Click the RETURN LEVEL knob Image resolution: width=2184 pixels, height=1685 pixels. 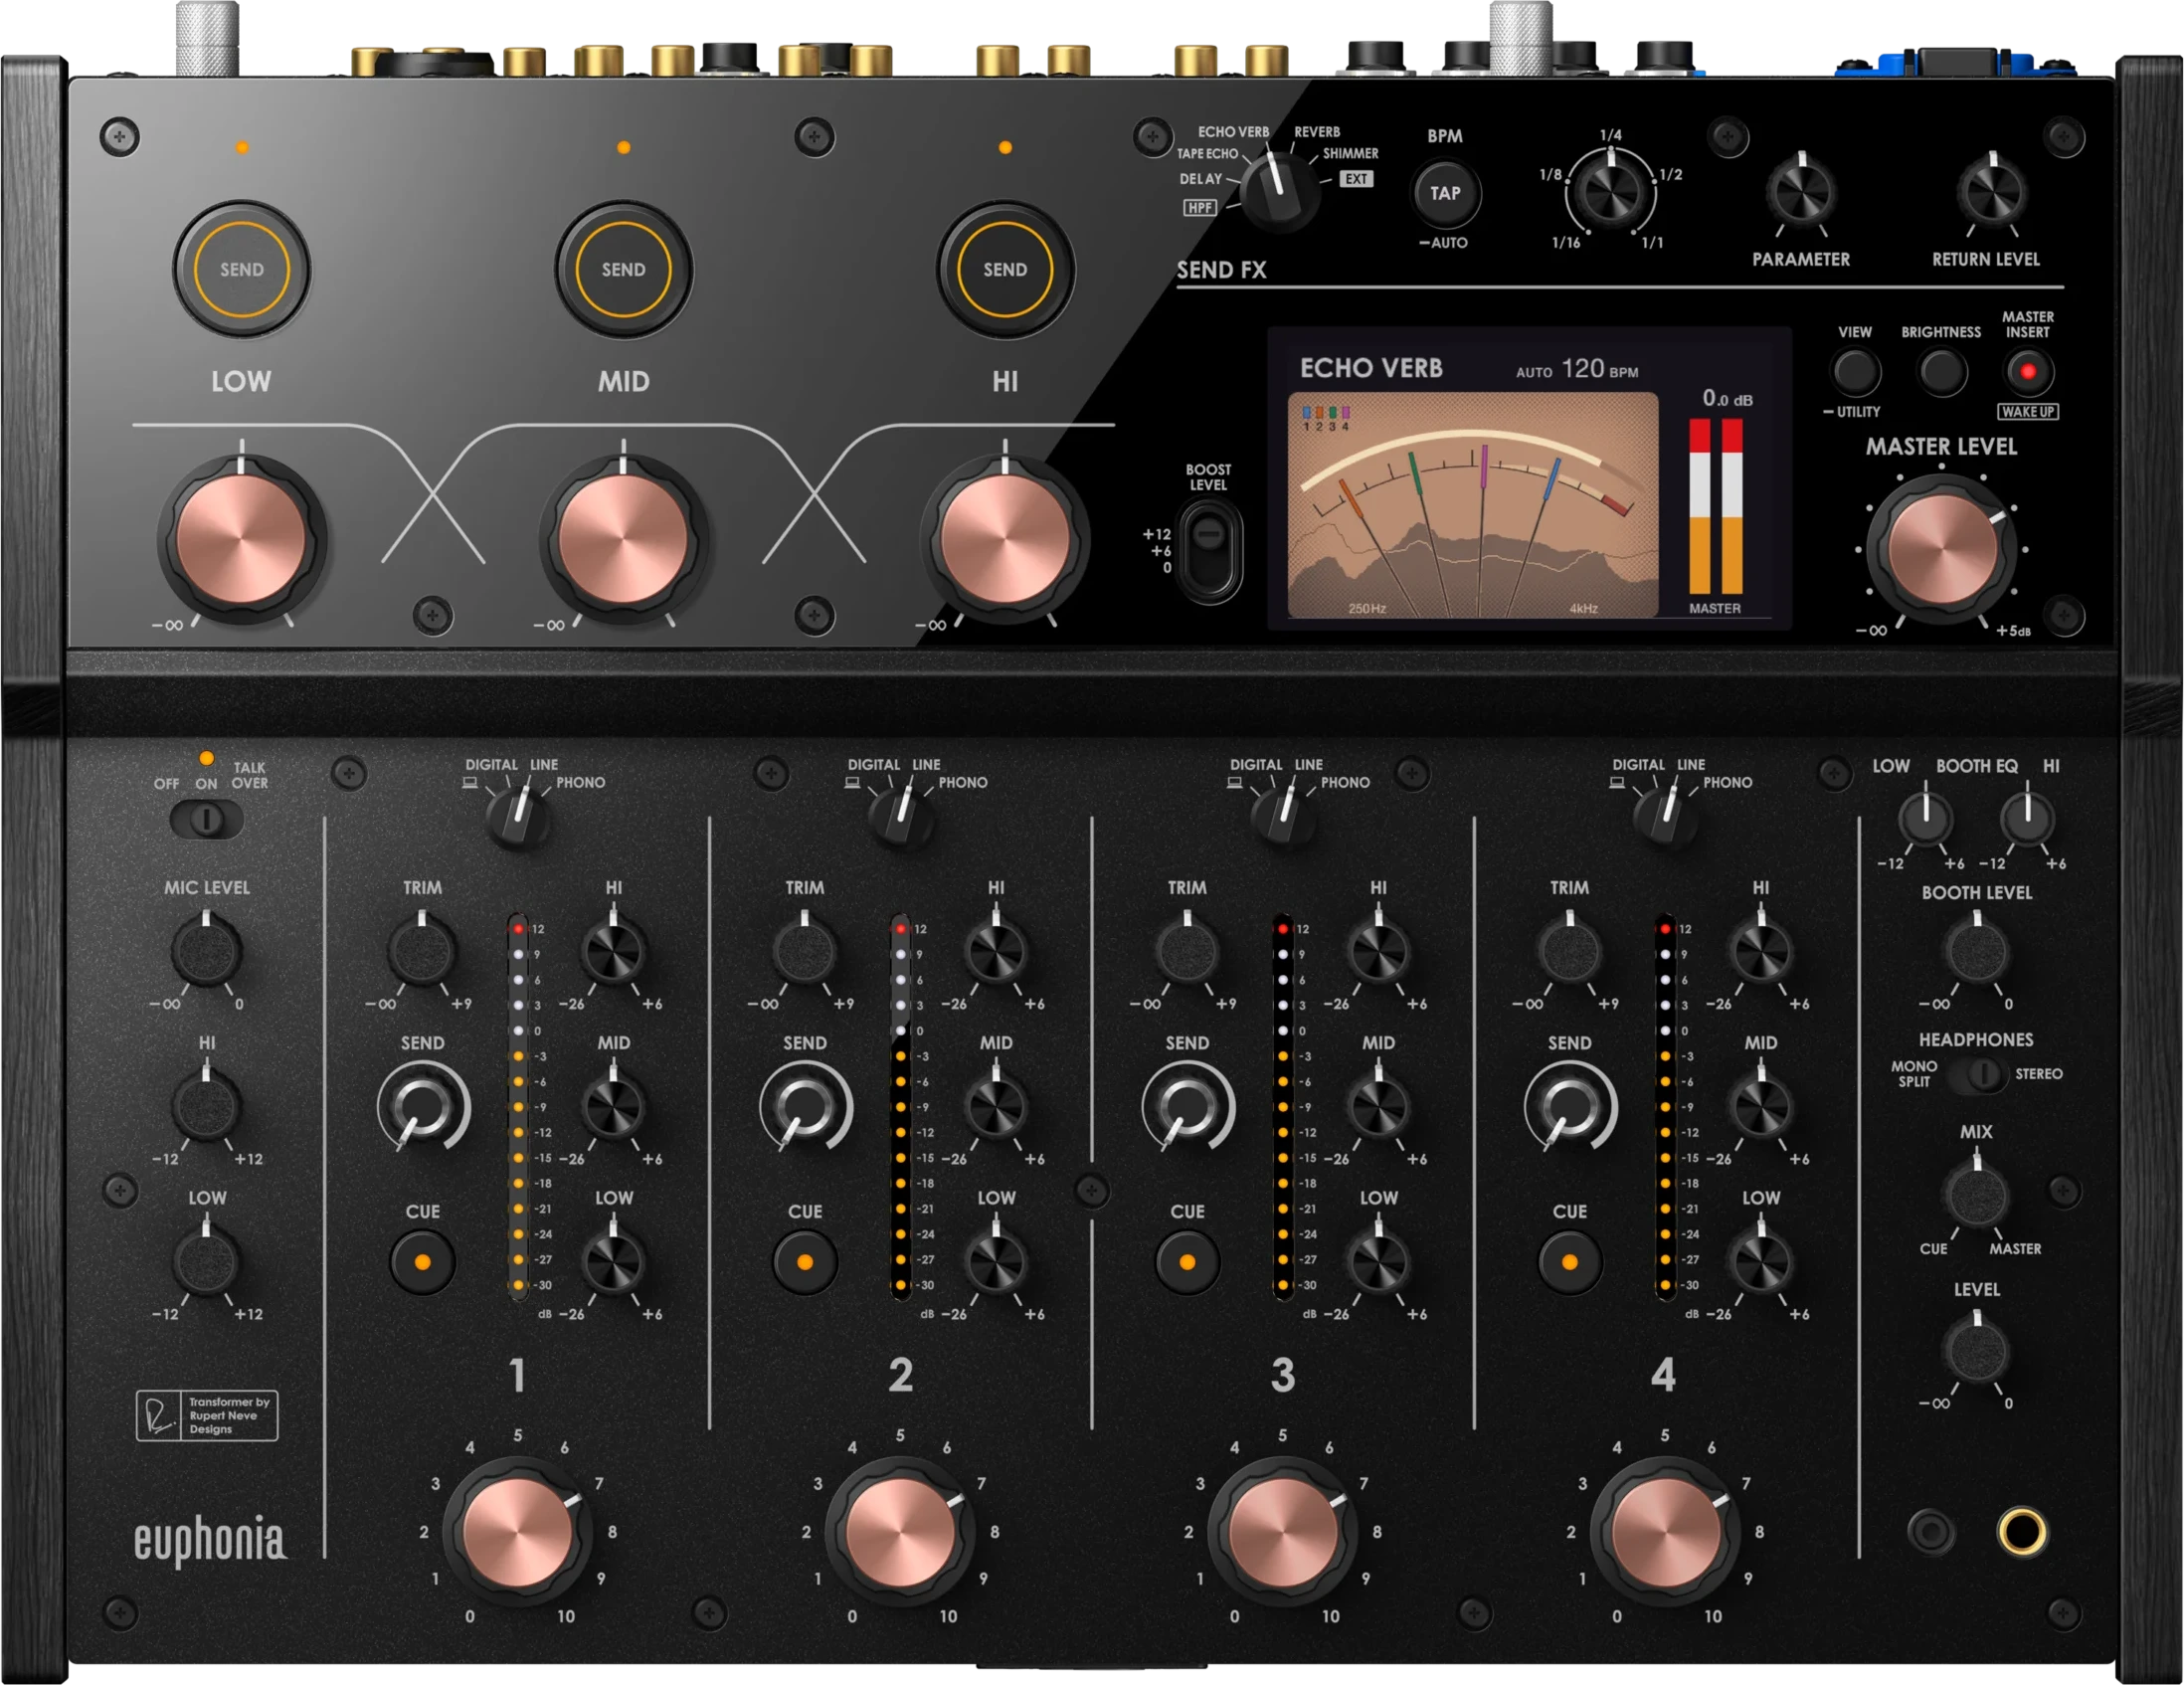pos(1992,193)
